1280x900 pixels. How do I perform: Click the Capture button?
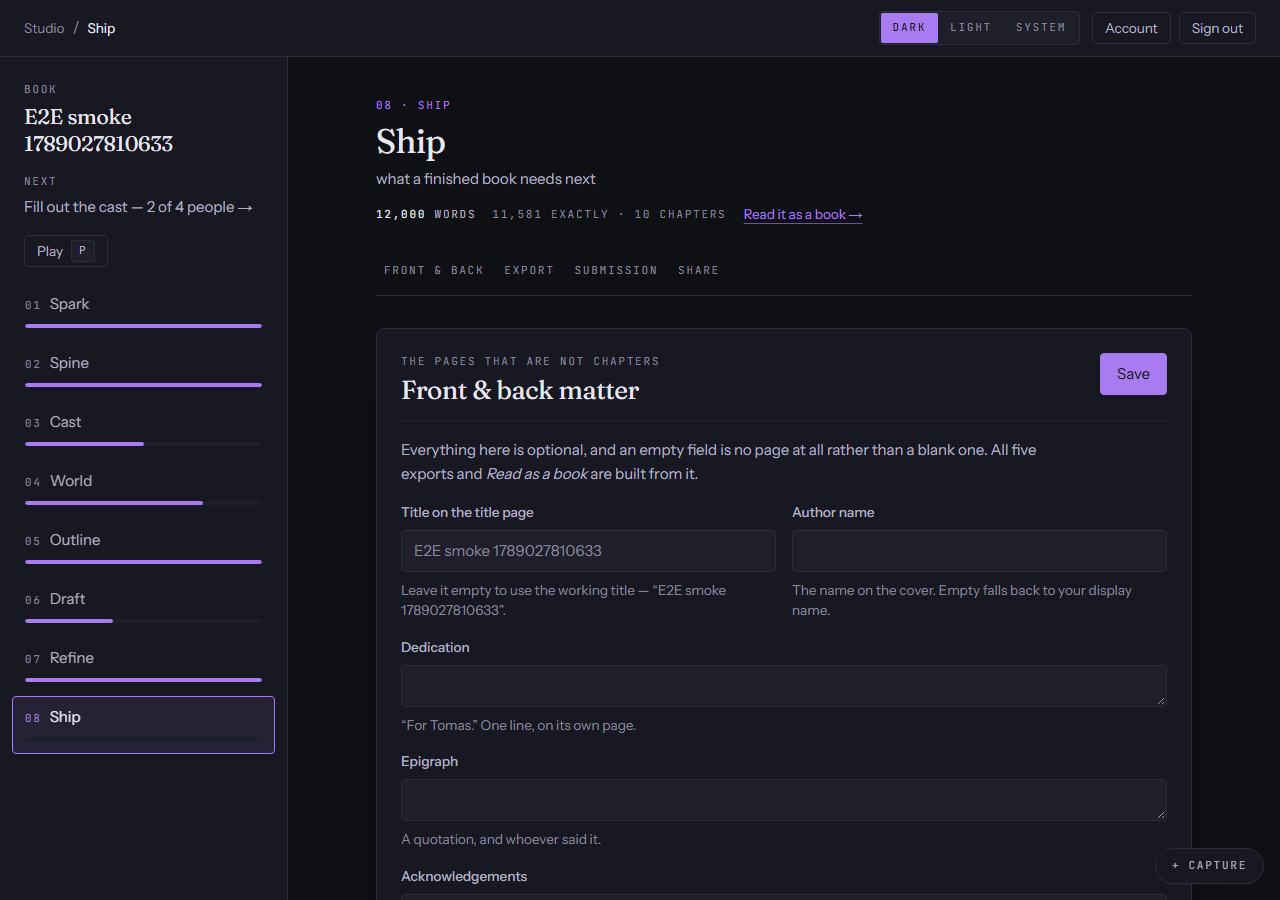[x=1209, y=866]
